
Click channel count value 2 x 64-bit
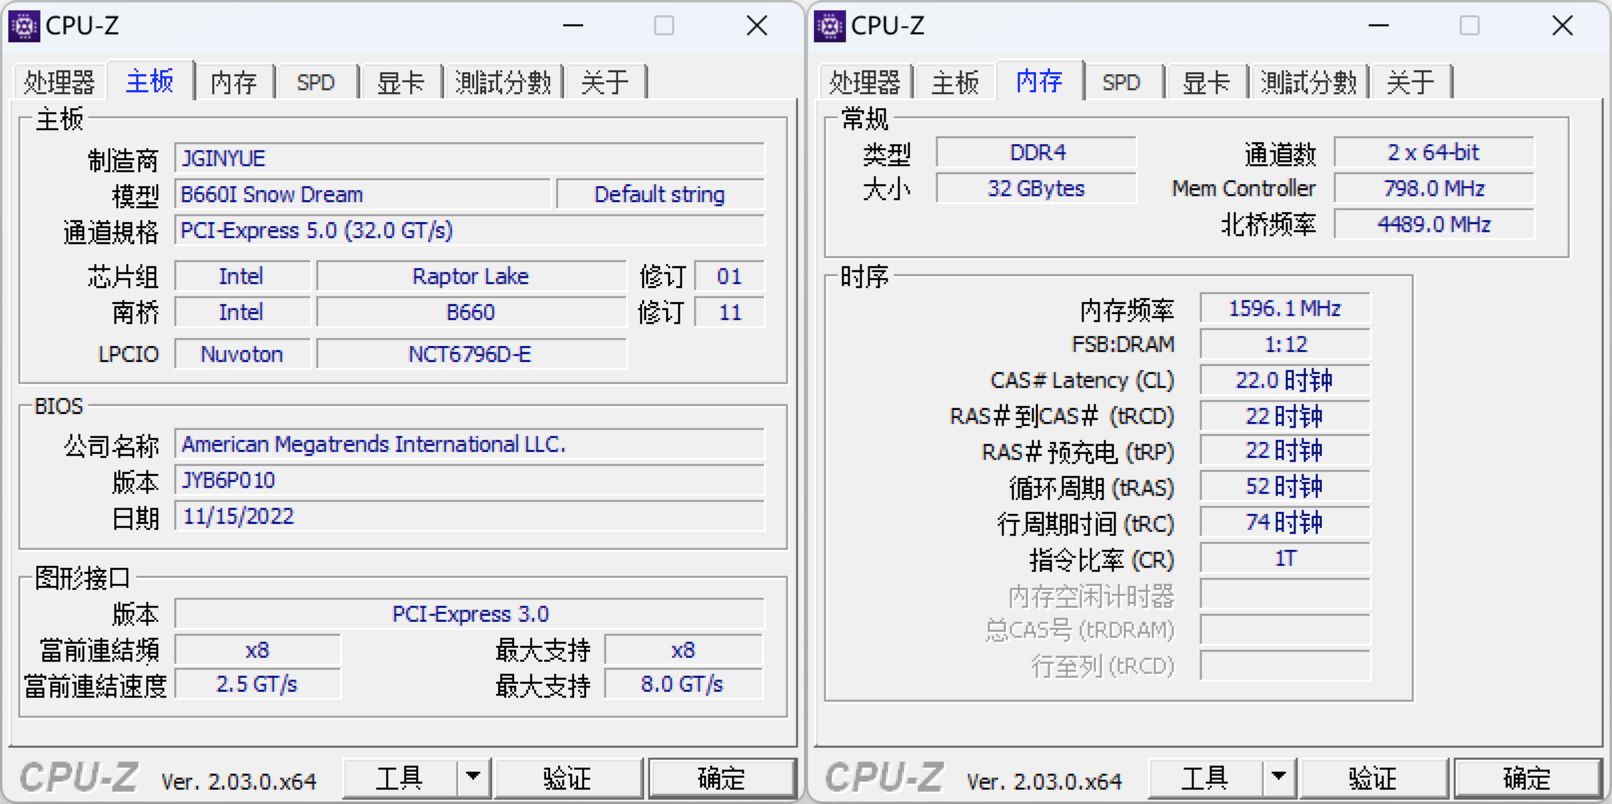[x=1434, y=152]
